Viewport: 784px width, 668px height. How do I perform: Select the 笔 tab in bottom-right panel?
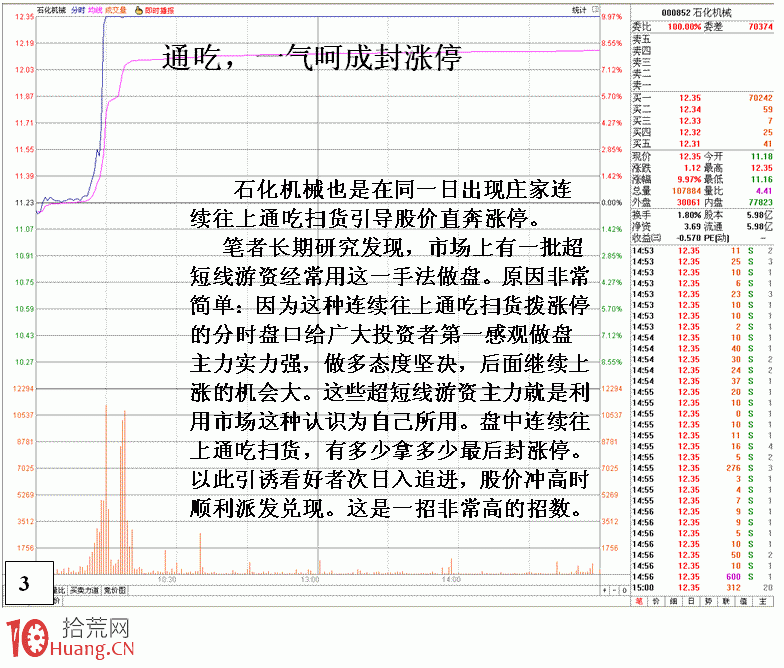638,601
